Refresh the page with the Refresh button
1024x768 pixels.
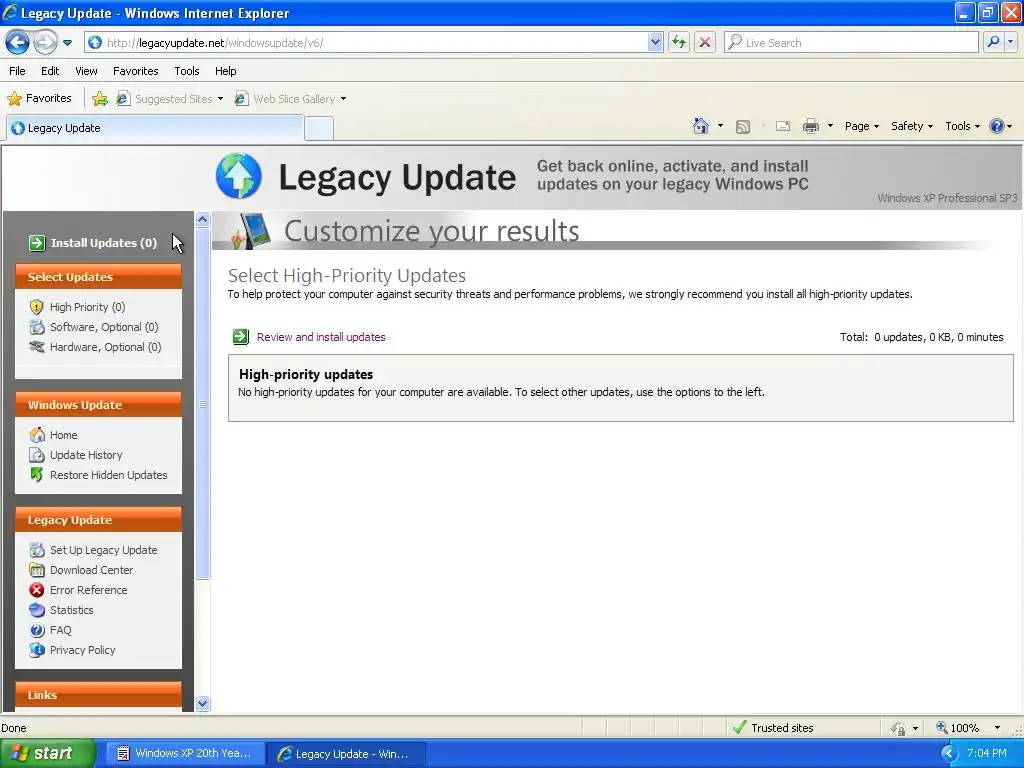(x=679, y=42)
